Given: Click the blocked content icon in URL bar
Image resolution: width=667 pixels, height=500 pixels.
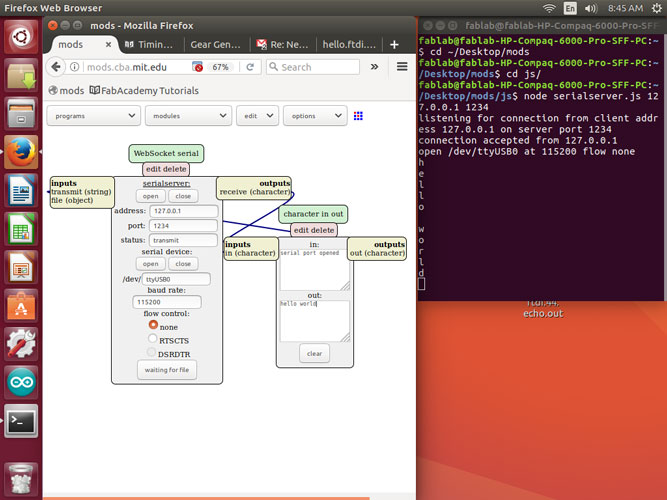Looking at the screenshot, I should [197, 67].
